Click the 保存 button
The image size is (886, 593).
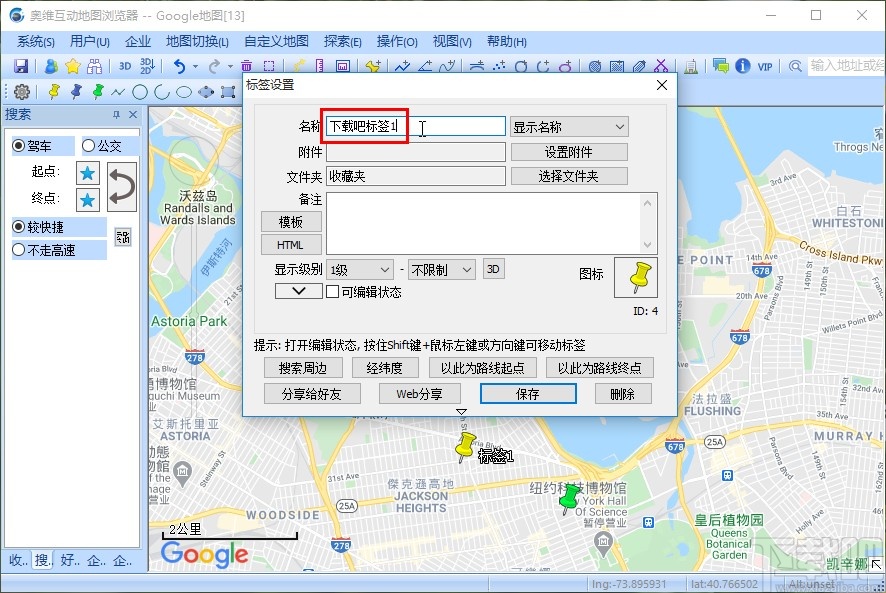[528, 393]
